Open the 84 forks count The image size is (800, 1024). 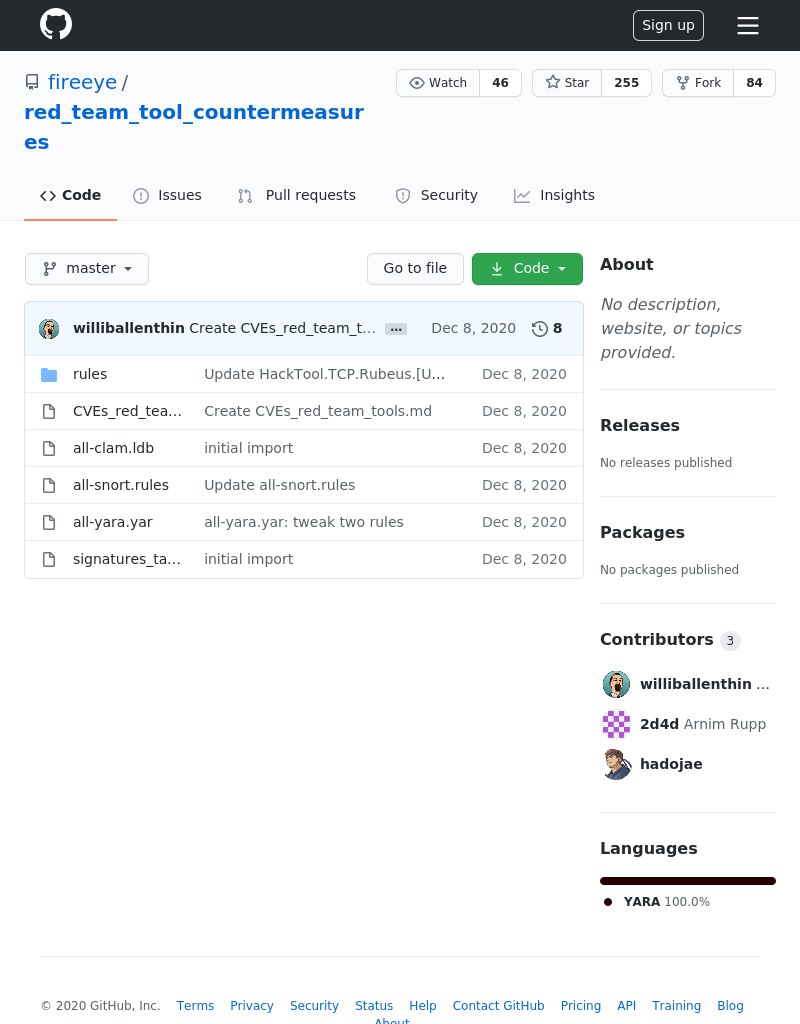(754, 83)
